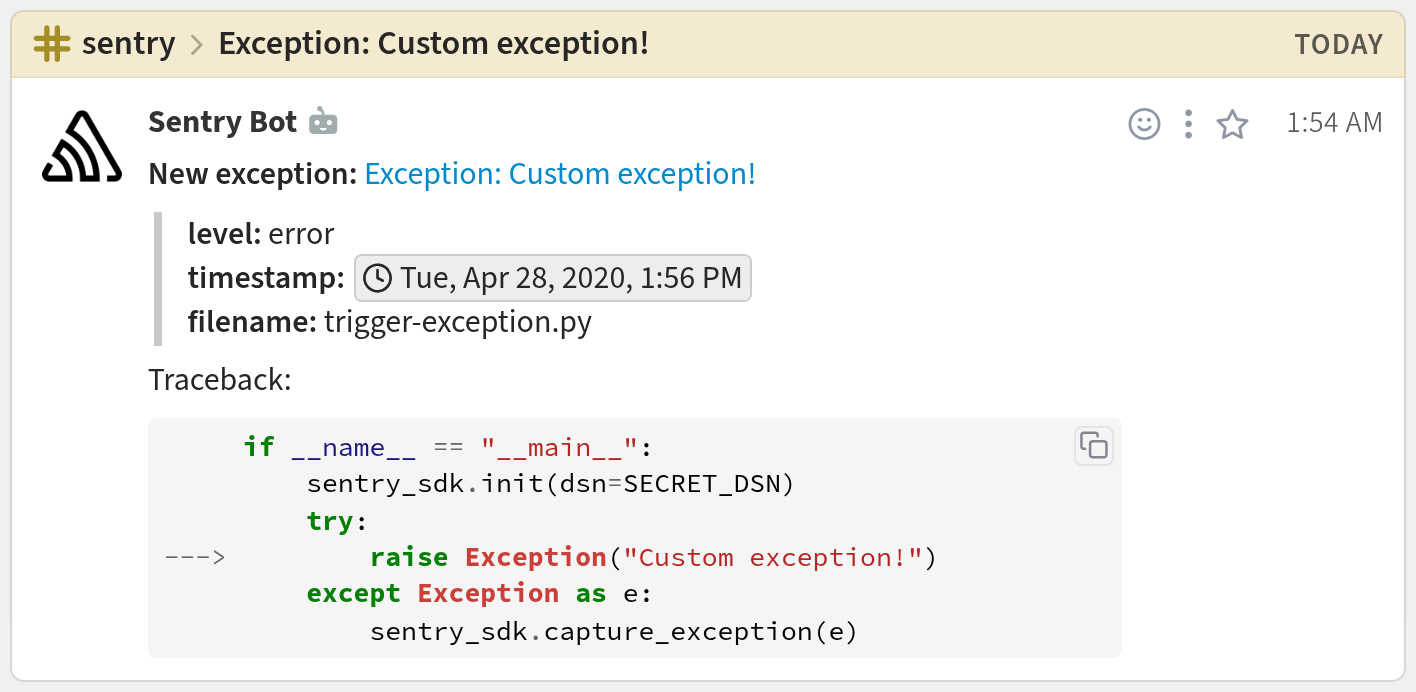Click the hash icon beside the sentry stream
1416x692 pixels.
[x=52, y=44]
